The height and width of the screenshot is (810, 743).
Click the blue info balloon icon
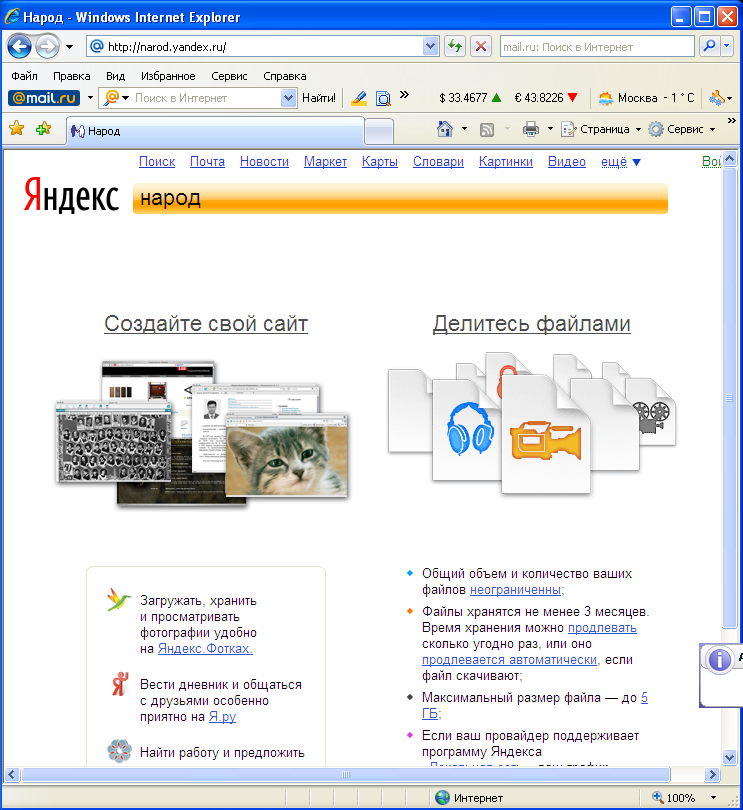tap(719, 660)
